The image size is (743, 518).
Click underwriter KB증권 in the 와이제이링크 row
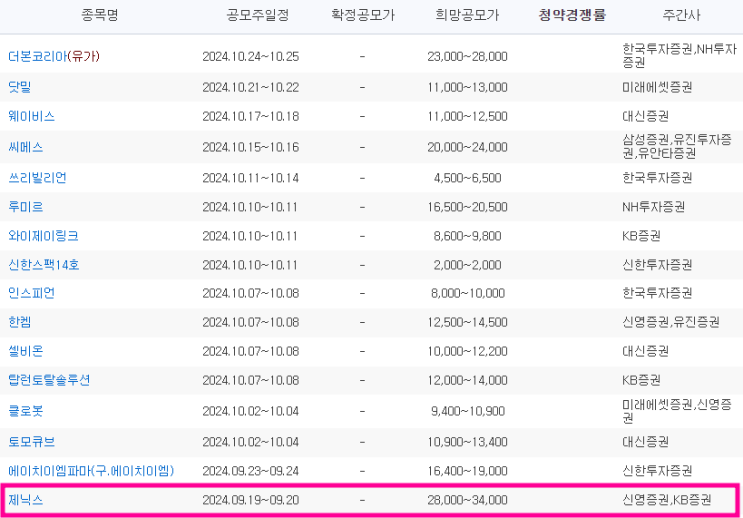click(x=641, y=236)
